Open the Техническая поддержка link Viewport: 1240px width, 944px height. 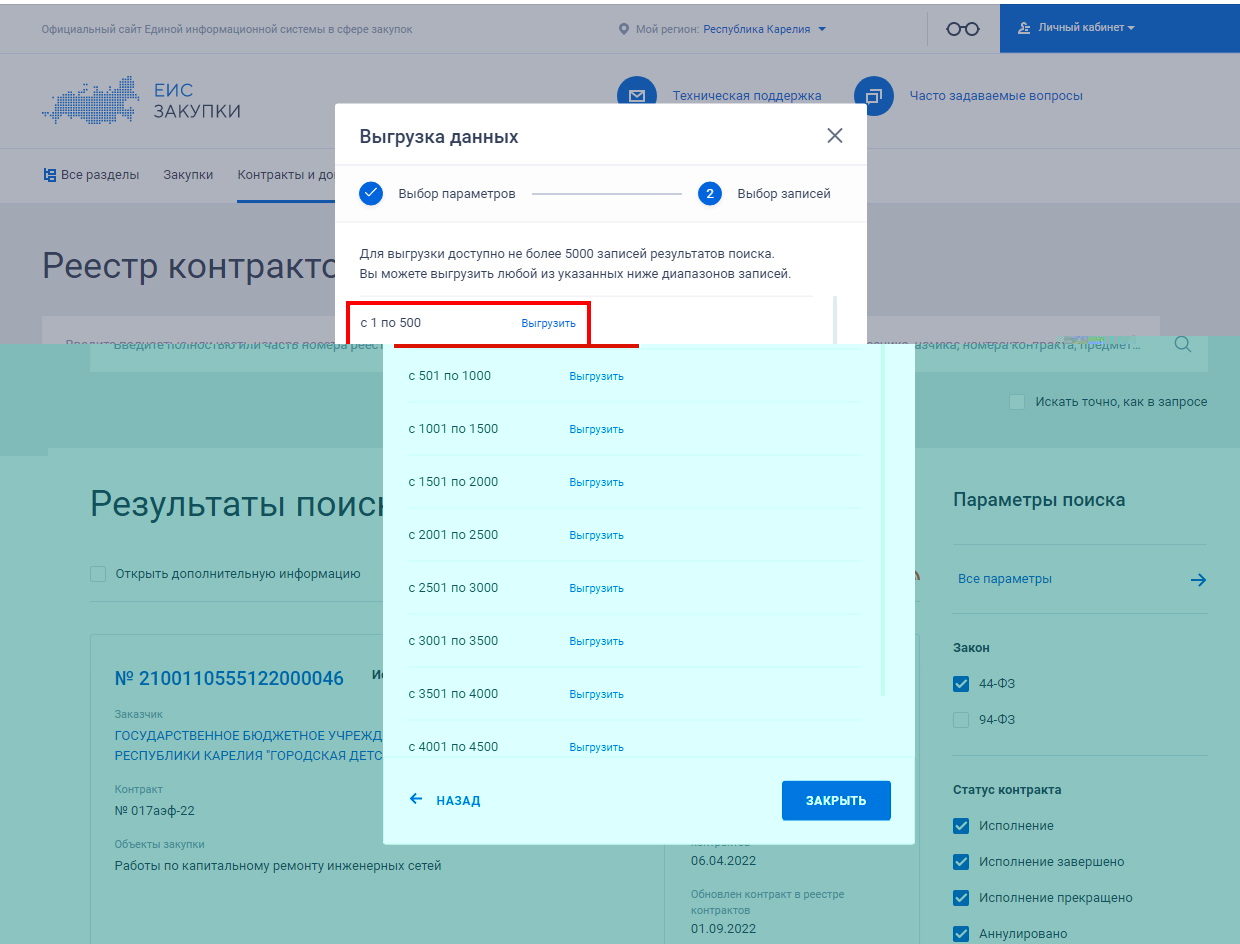[x=747, y=96]
